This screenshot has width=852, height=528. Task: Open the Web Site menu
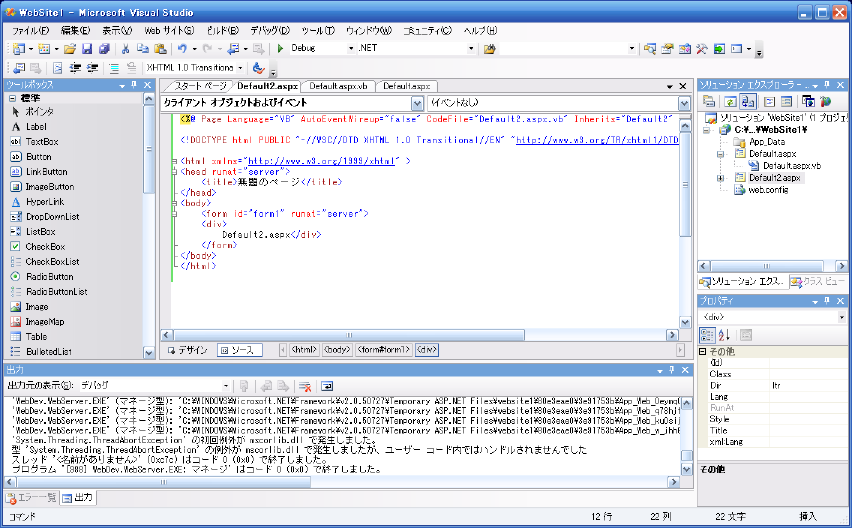[x=169, y=31]
